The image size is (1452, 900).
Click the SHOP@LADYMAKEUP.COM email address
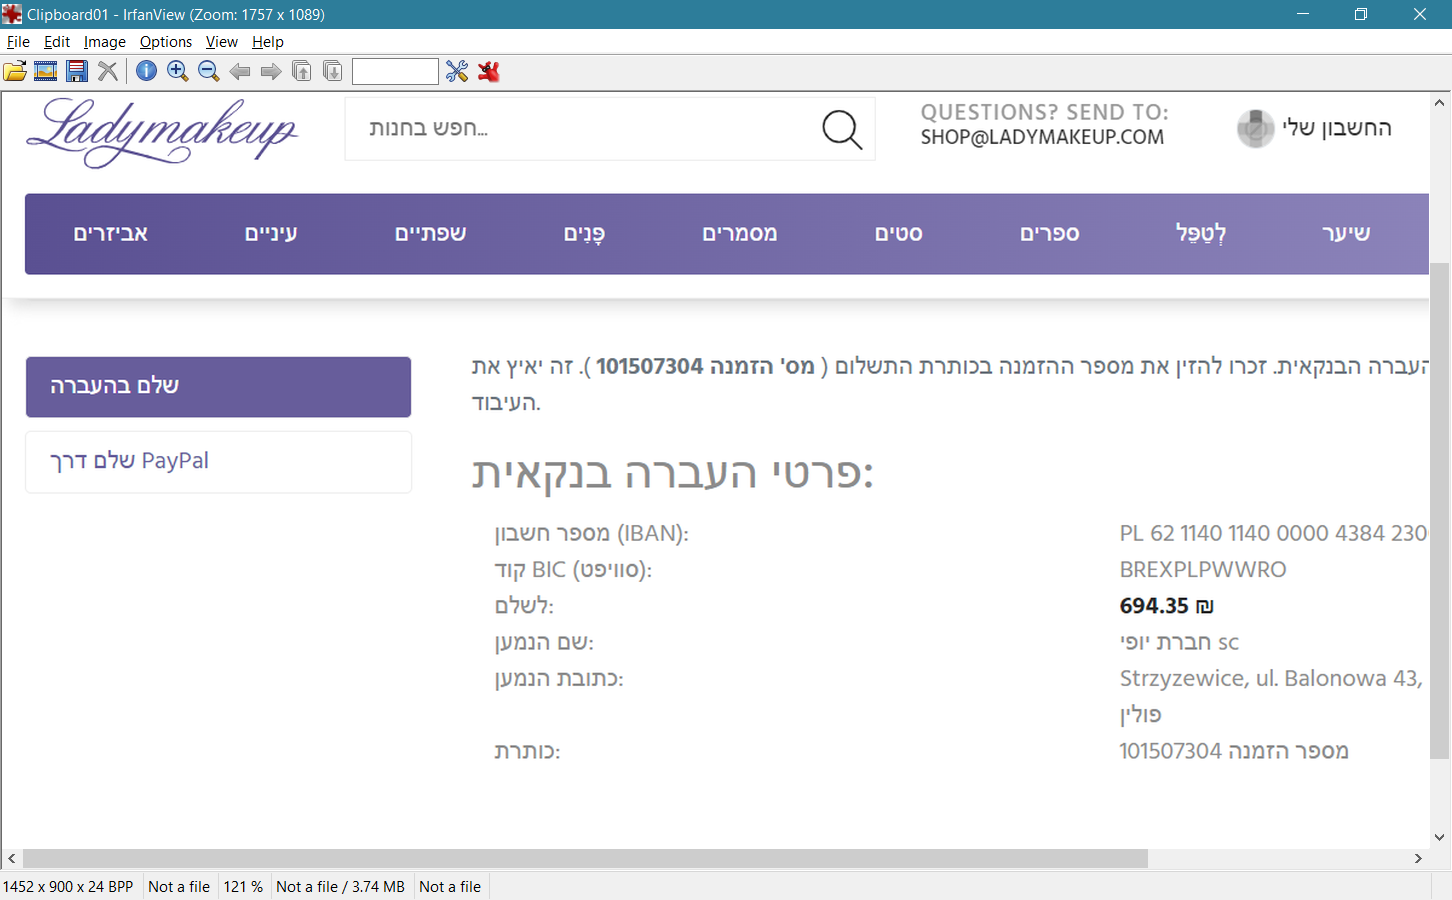coord(1042,137)
